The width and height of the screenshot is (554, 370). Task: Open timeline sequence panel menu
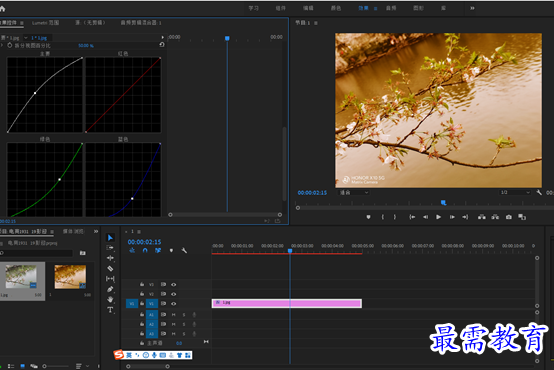(x=139, y=232)
